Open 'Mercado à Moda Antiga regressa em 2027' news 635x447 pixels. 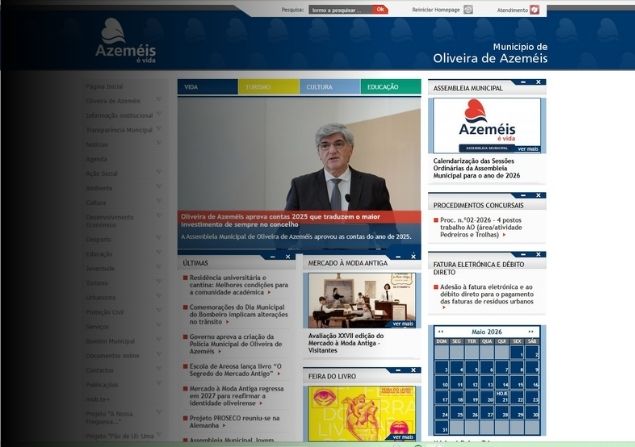[237, 396]
